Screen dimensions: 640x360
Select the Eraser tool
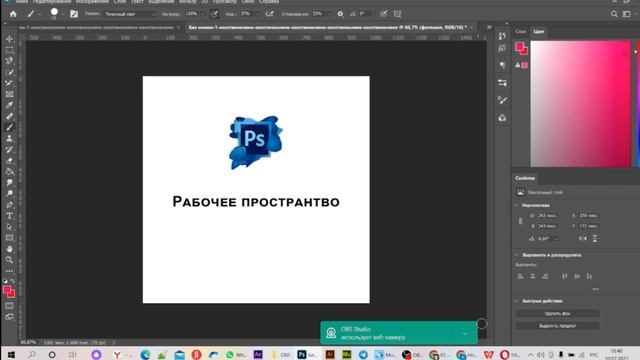tap(9, 160)
